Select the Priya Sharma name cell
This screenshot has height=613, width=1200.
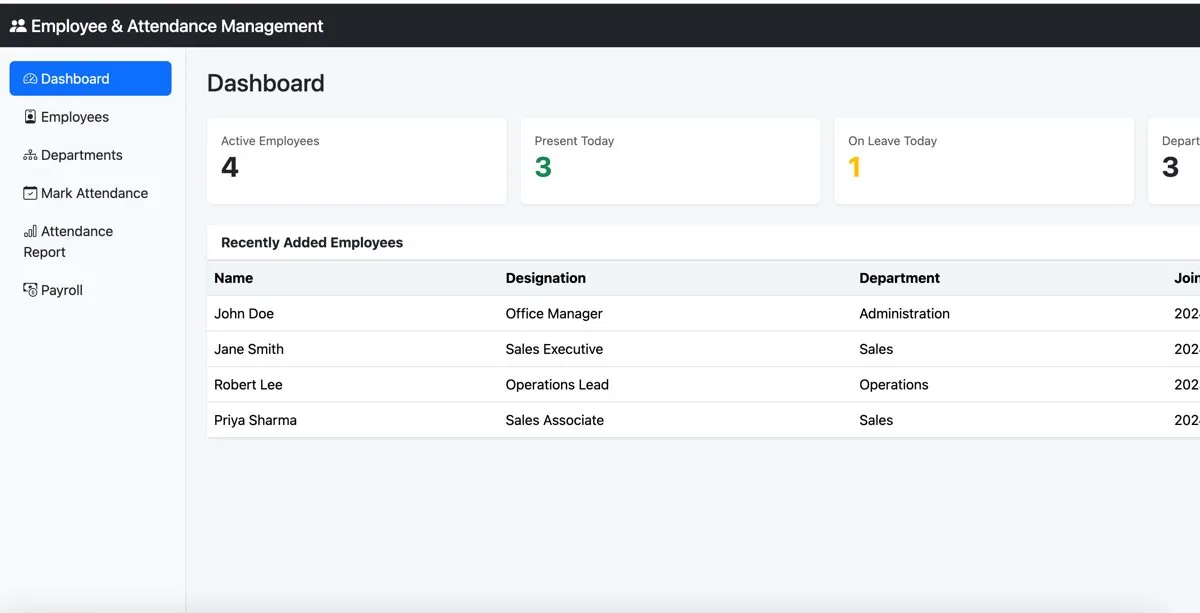pos(256,420)
